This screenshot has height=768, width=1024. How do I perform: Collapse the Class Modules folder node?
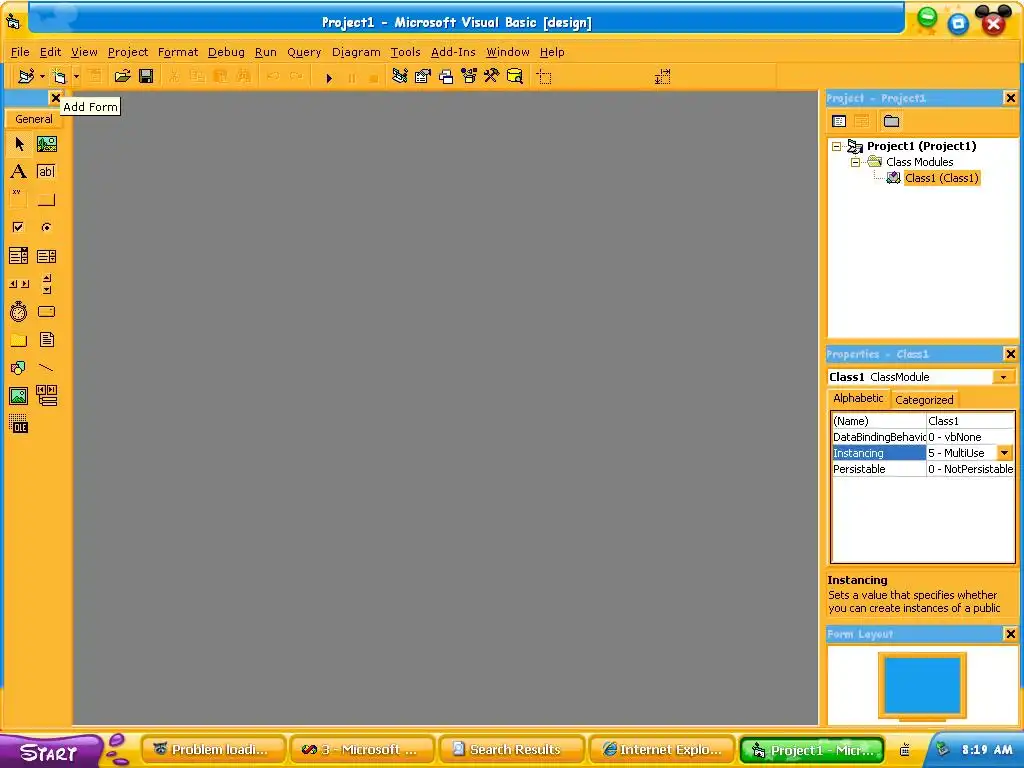tap(856, 162)
